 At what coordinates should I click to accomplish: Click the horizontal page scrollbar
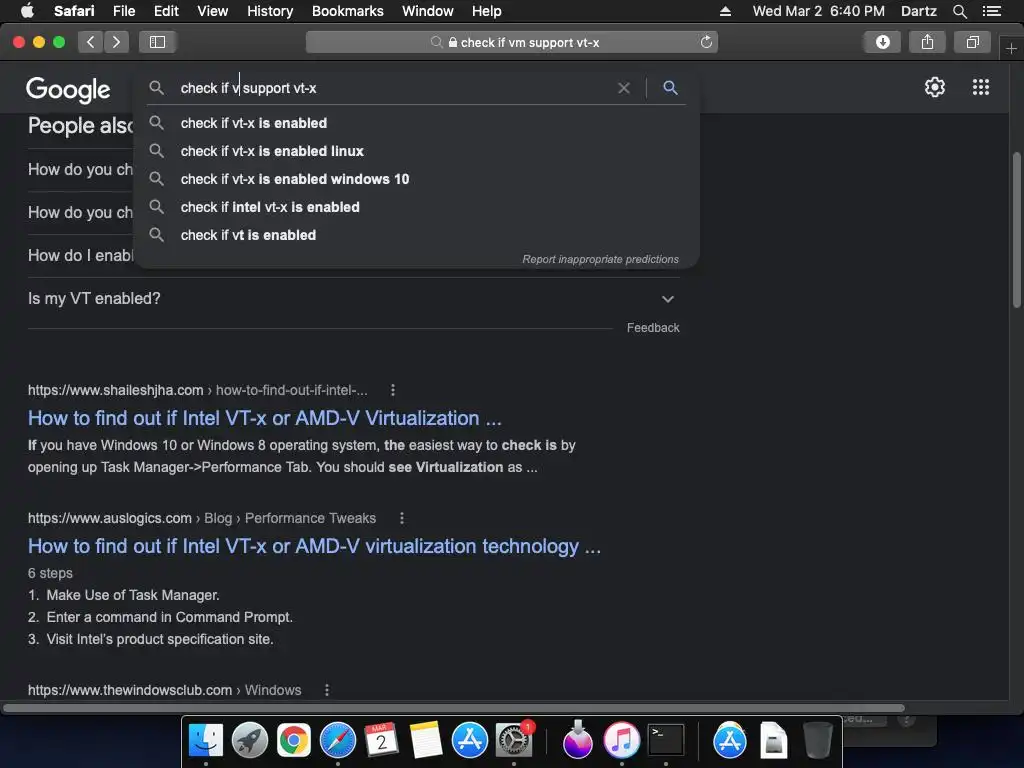pos(454,708)
